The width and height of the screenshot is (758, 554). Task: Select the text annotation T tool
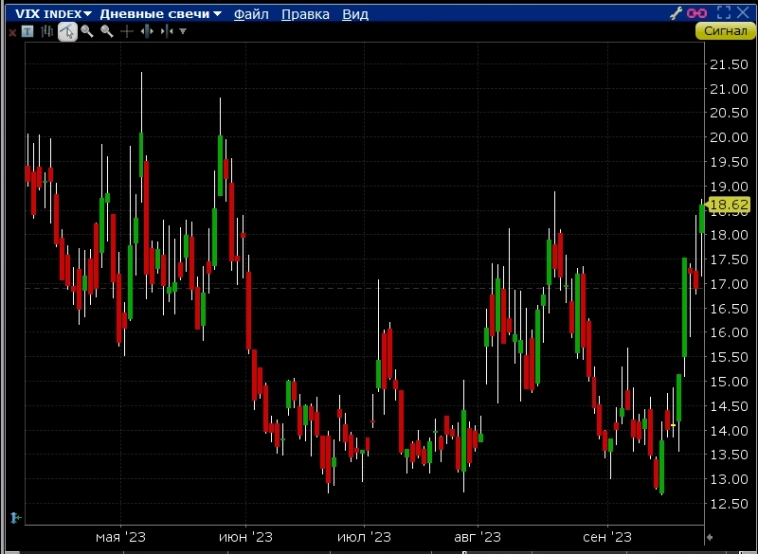[x=27, y=31]
